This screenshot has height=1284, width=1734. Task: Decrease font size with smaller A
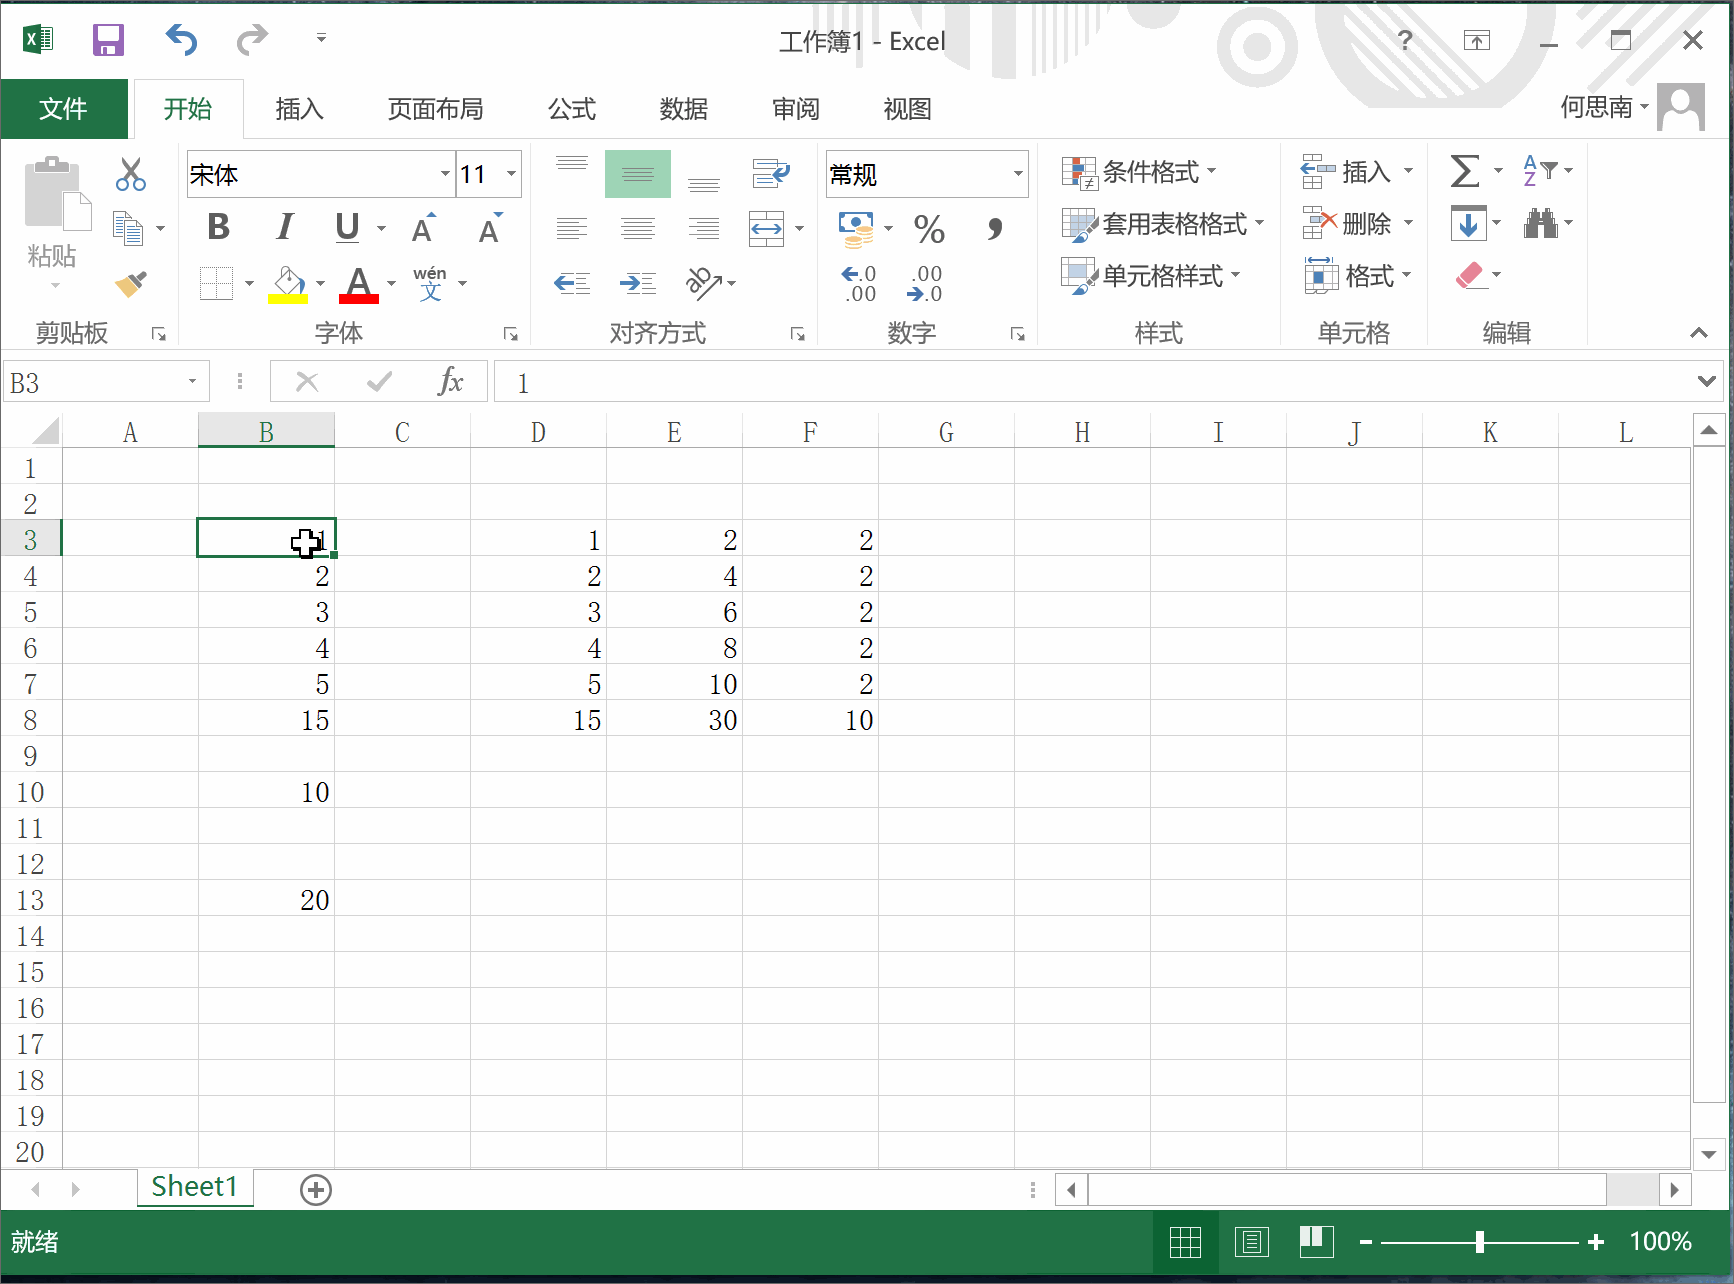tap(490, 228)
